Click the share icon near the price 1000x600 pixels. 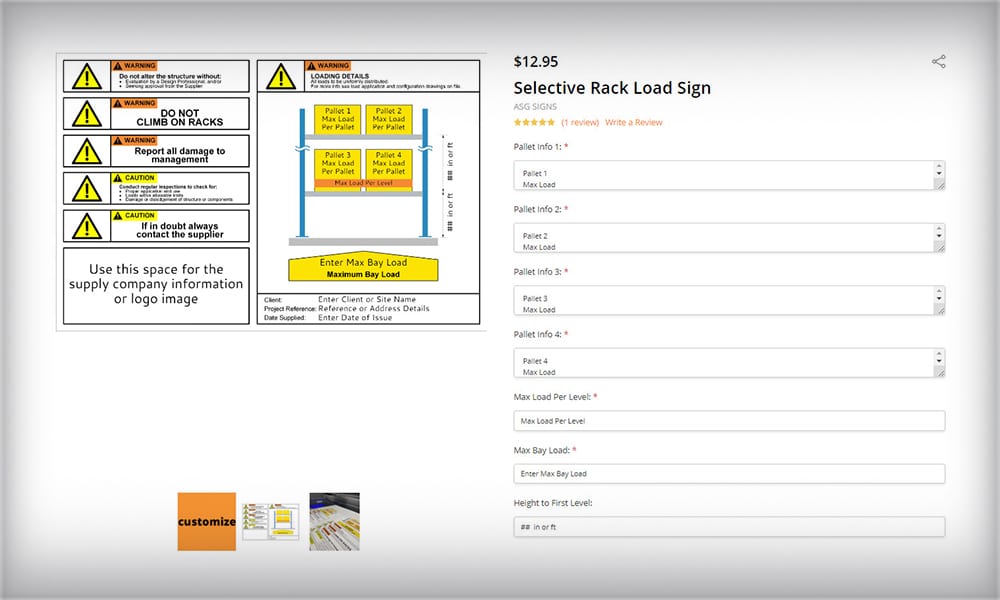[x=938, y=62]
